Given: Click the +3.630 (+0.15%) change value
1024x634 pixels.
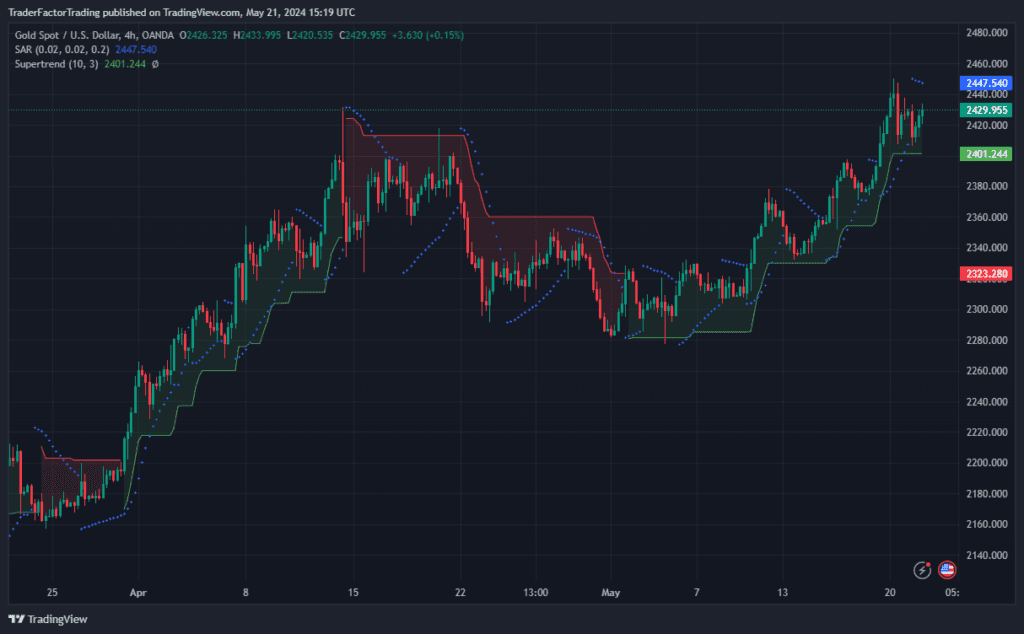Looking at the screenshot, I should [x=428, y=35].
